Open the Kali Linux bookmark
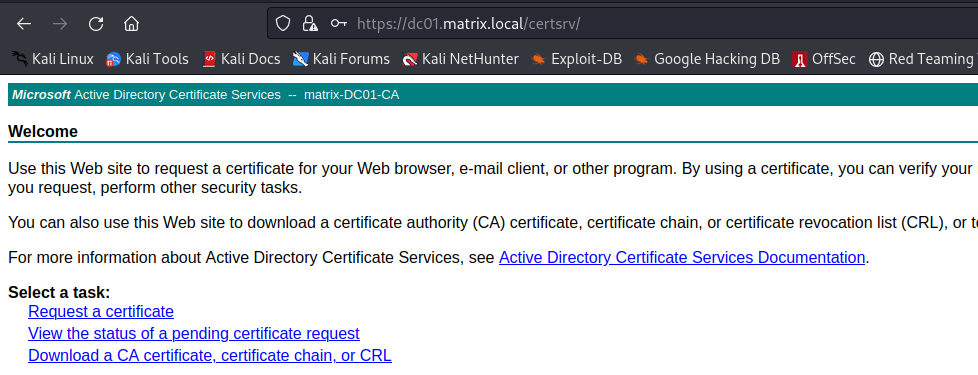Screen dimensions: 978x375 point(54,59)
